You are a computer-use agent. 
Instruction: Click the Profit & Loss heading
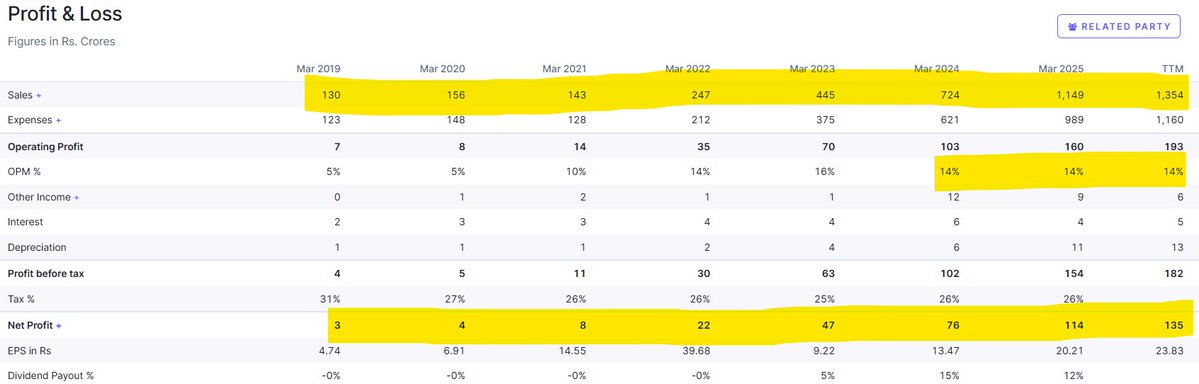(65, 14)
